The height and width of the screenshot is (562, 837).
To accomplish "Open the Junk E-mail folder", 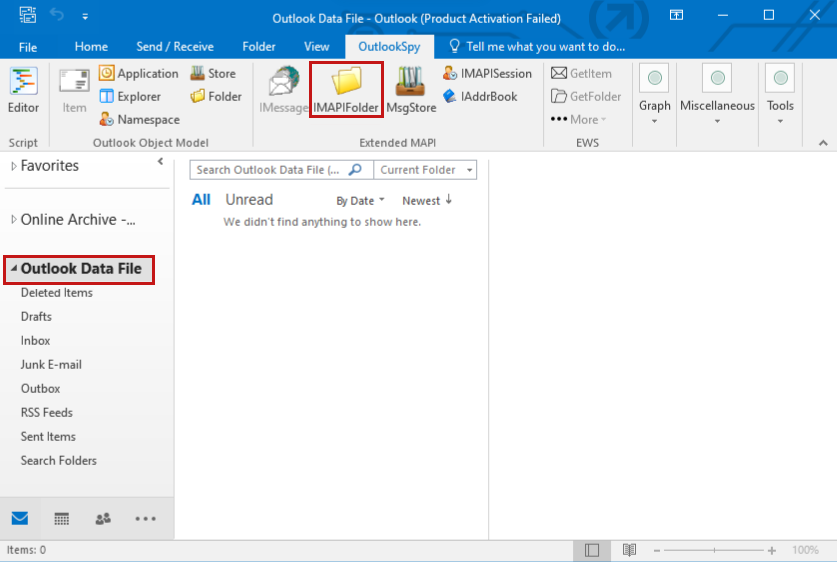I will click(51, 365).
